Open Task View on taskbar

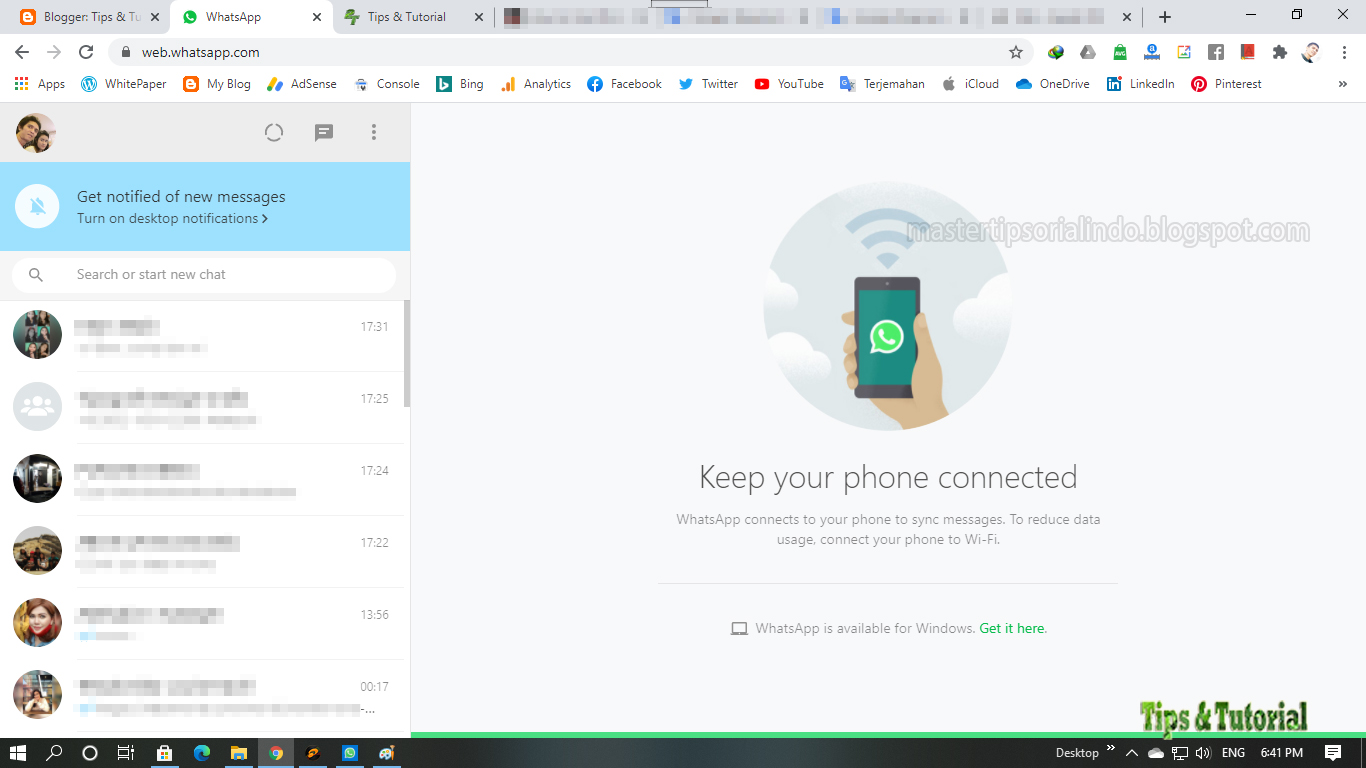125,753
